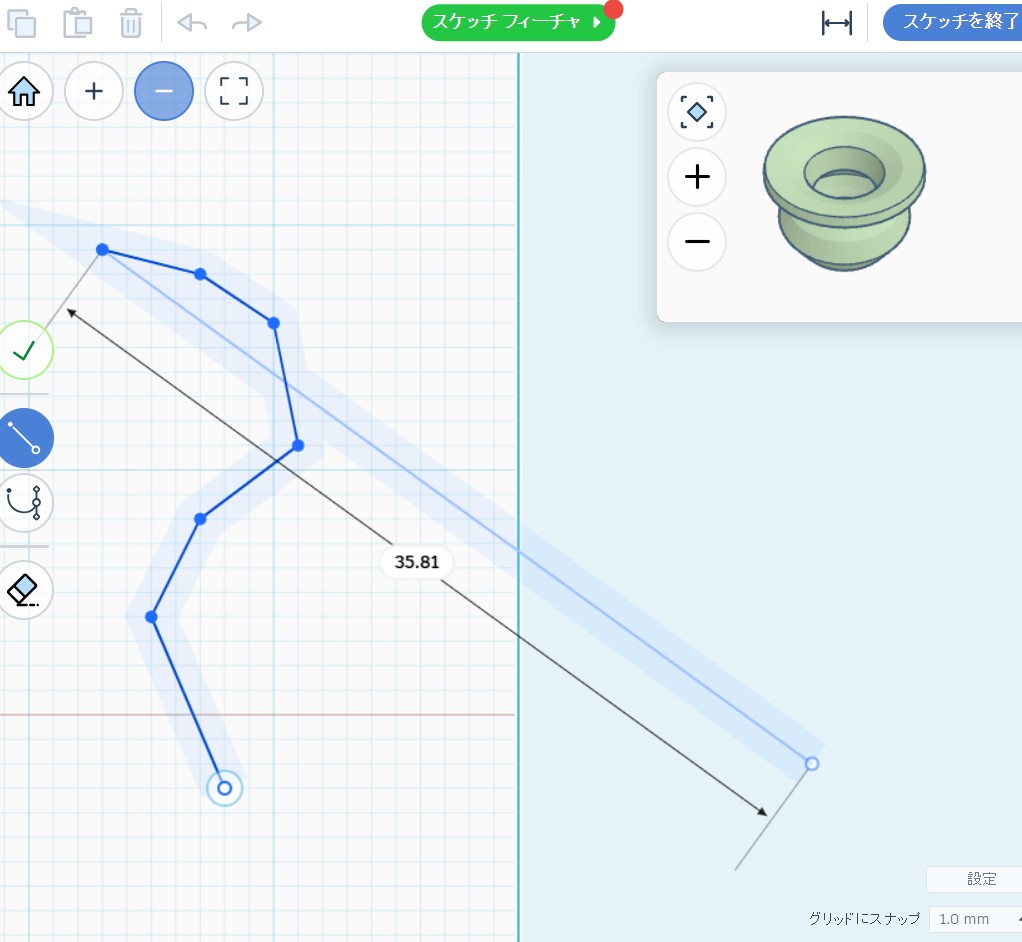Zoom in on the sketch canvas
The height and width of the screenshot is (942, 1022).
pos(94,91)
